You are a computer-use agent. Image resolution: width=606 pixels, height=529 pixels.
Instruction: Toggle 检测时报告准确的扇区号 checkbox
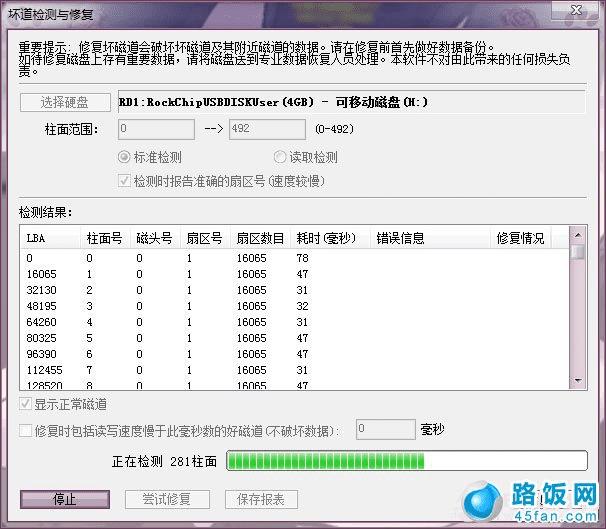click(221, 181)
